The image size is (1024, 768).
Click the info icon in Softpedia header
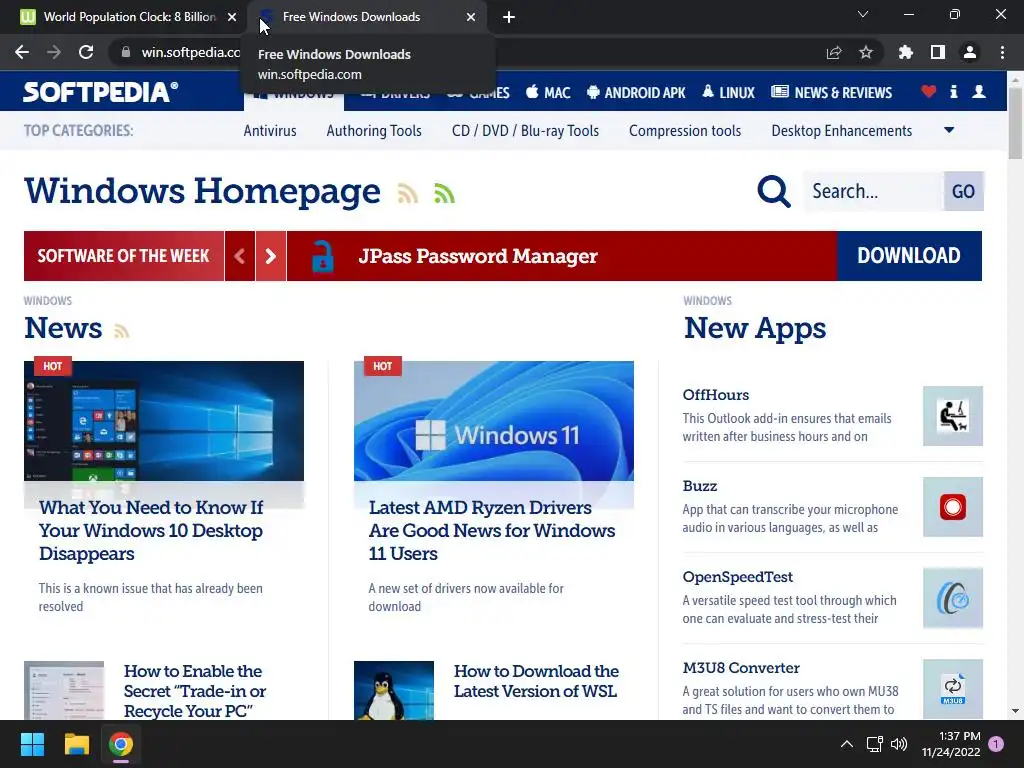tap(954, 91)
